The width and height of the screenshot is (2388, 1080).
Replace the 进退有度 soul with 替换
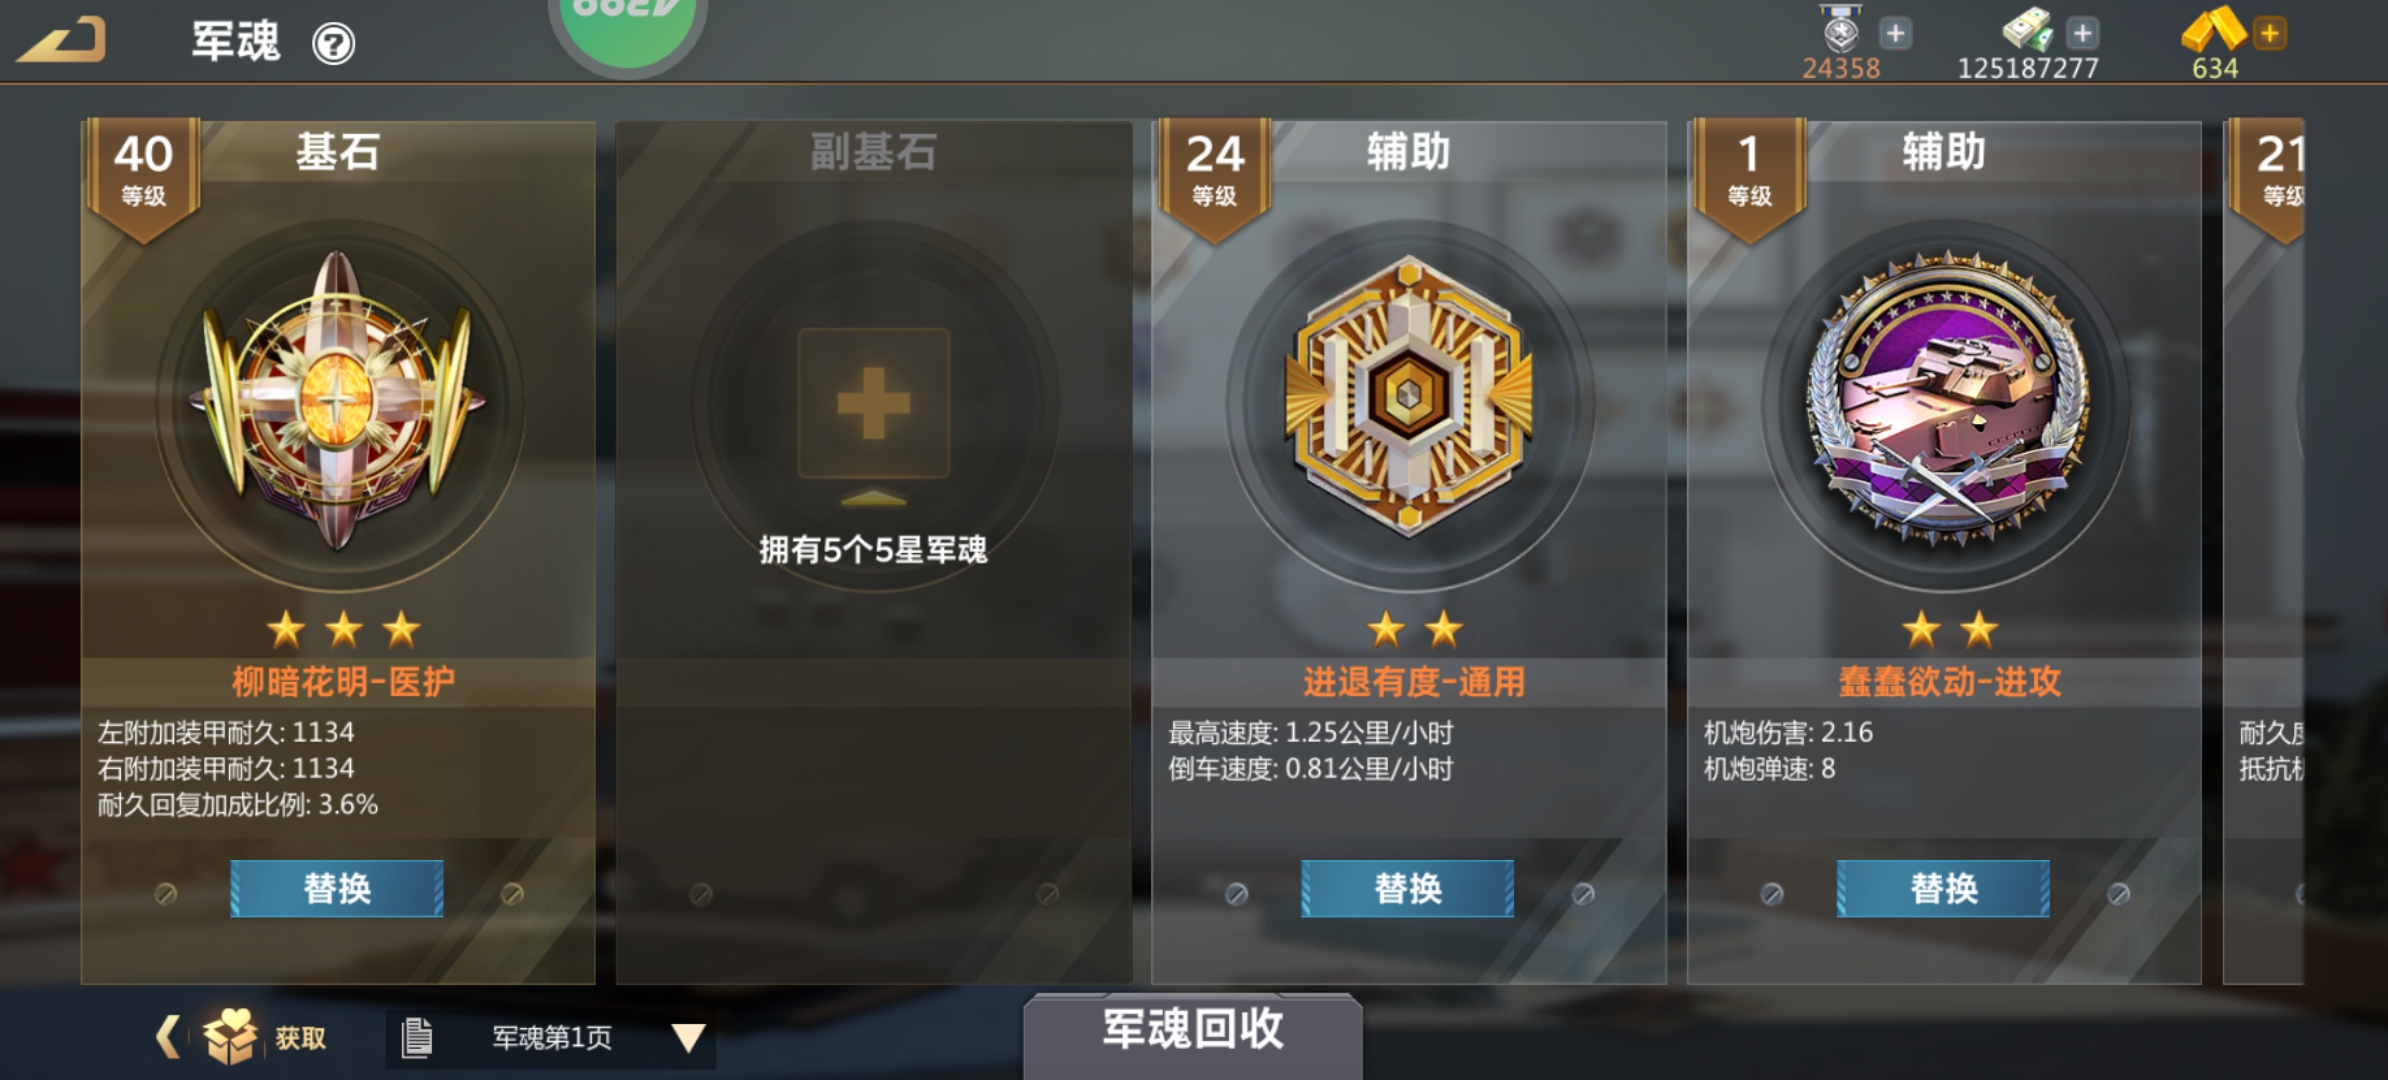(x=1408, y=888)
